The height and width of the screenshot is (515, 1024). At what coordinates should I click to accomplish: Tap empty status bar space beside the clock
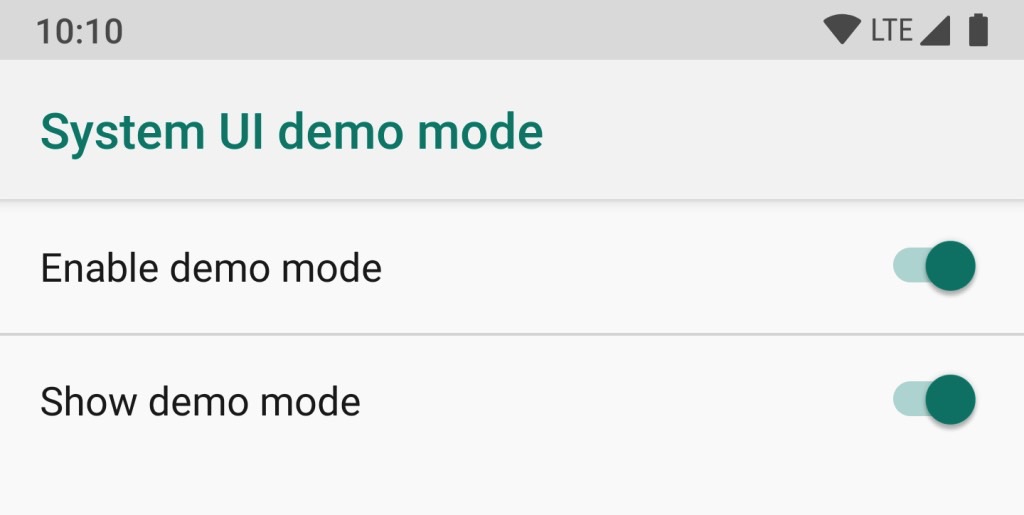[470, 30]
